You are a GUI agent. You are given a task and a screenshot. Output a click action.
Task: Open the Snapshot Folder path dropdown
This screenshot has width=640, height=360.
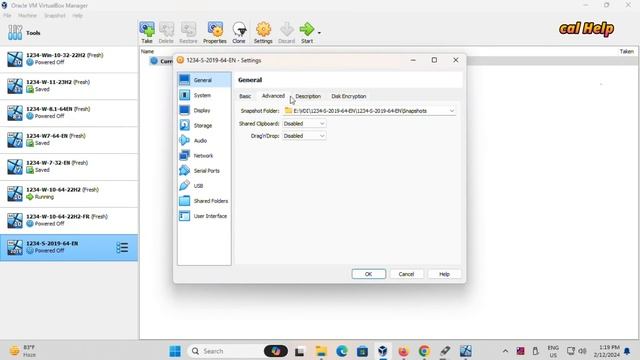369,111
